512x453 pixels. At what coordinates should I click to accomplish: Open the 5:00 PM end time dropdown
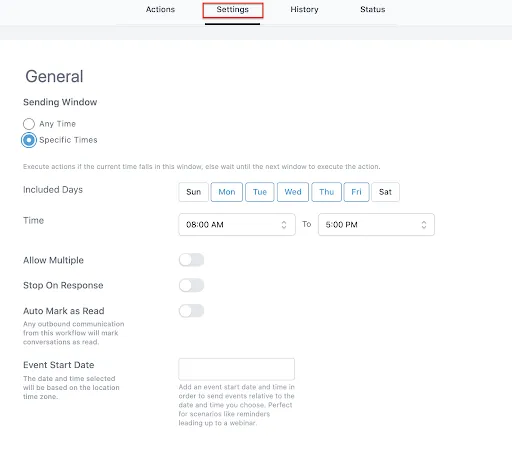tap(376, 225)
